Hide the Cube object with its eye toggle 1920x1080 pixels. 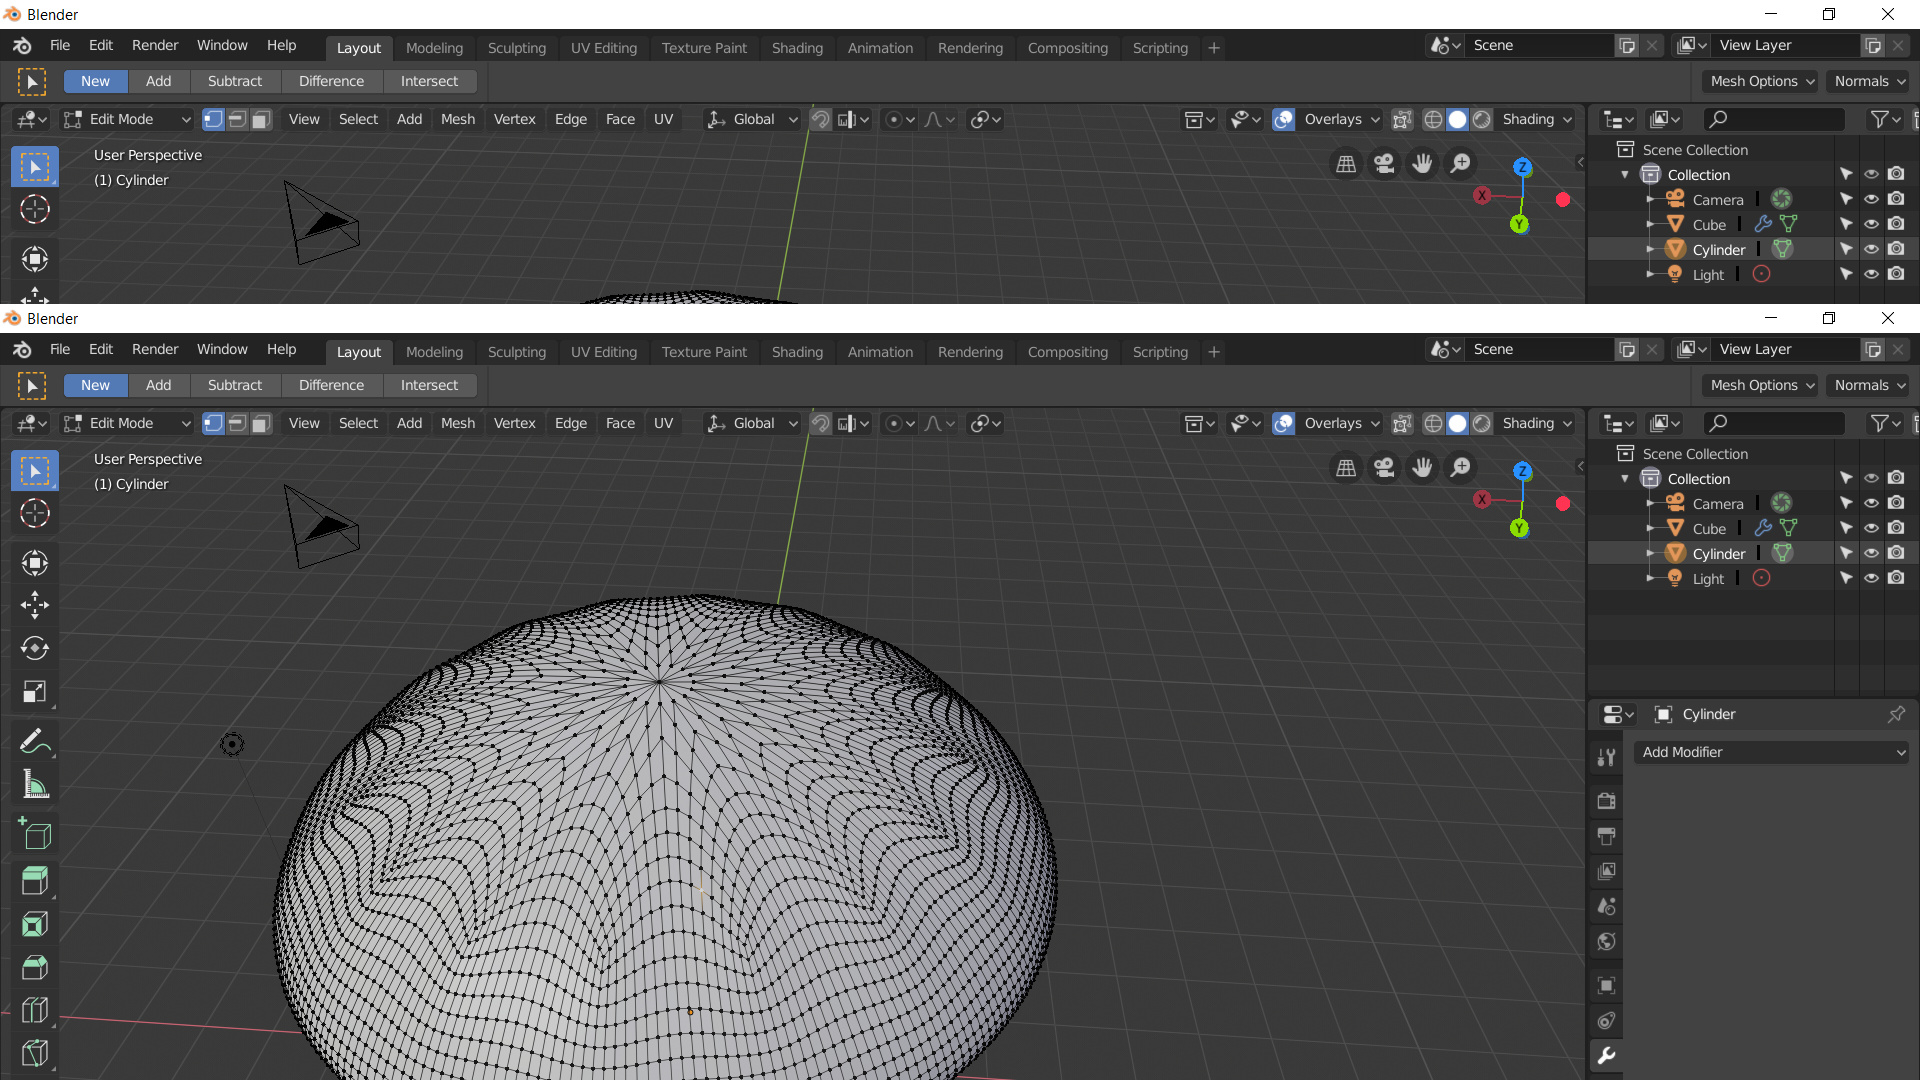[x=1871, y=528]
